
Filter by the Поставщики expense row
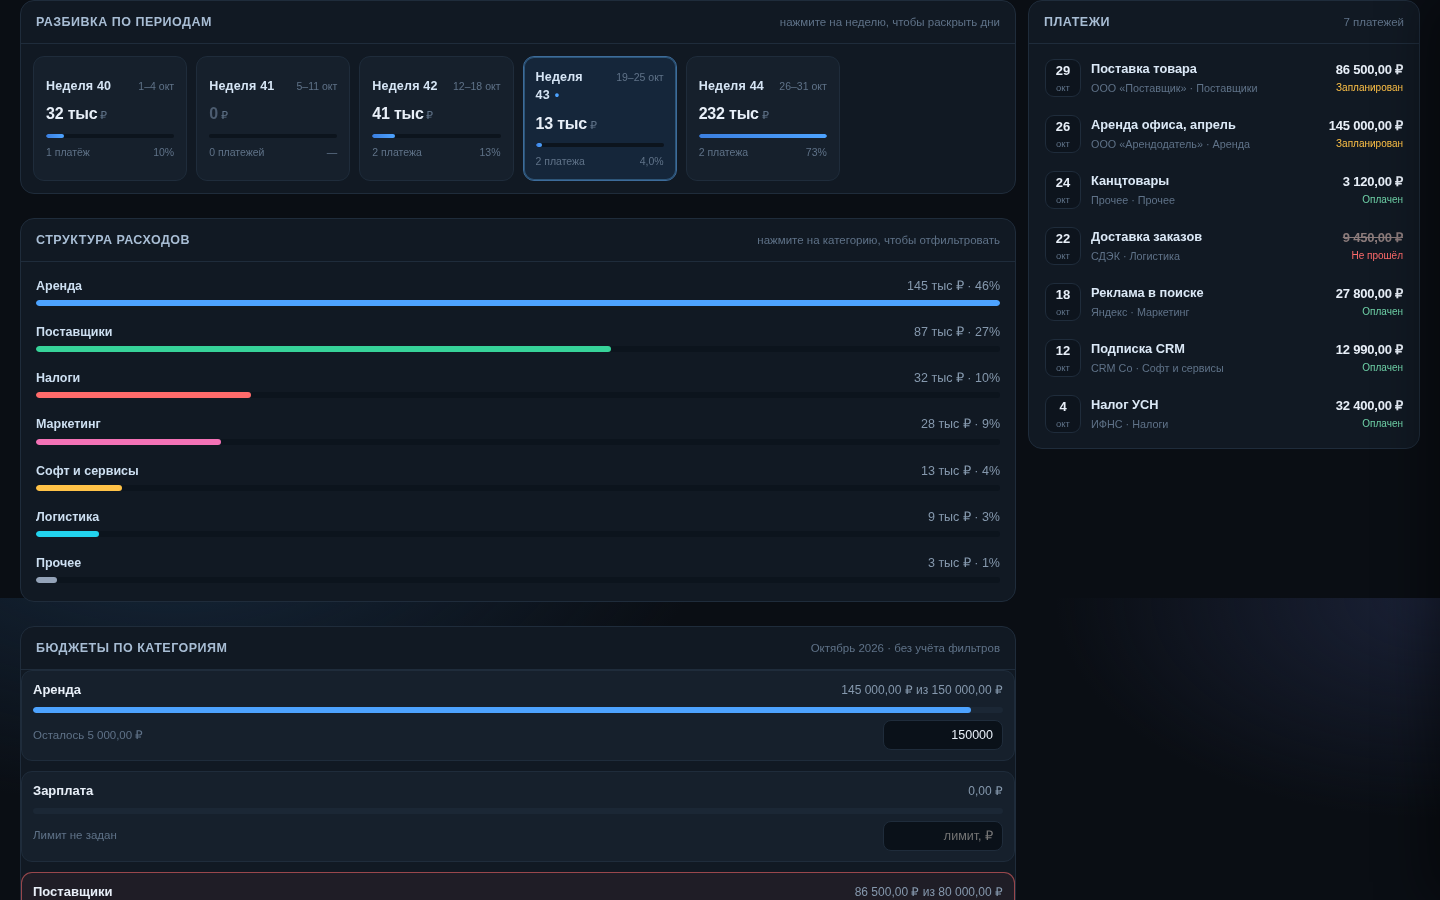tap(518, 339)
